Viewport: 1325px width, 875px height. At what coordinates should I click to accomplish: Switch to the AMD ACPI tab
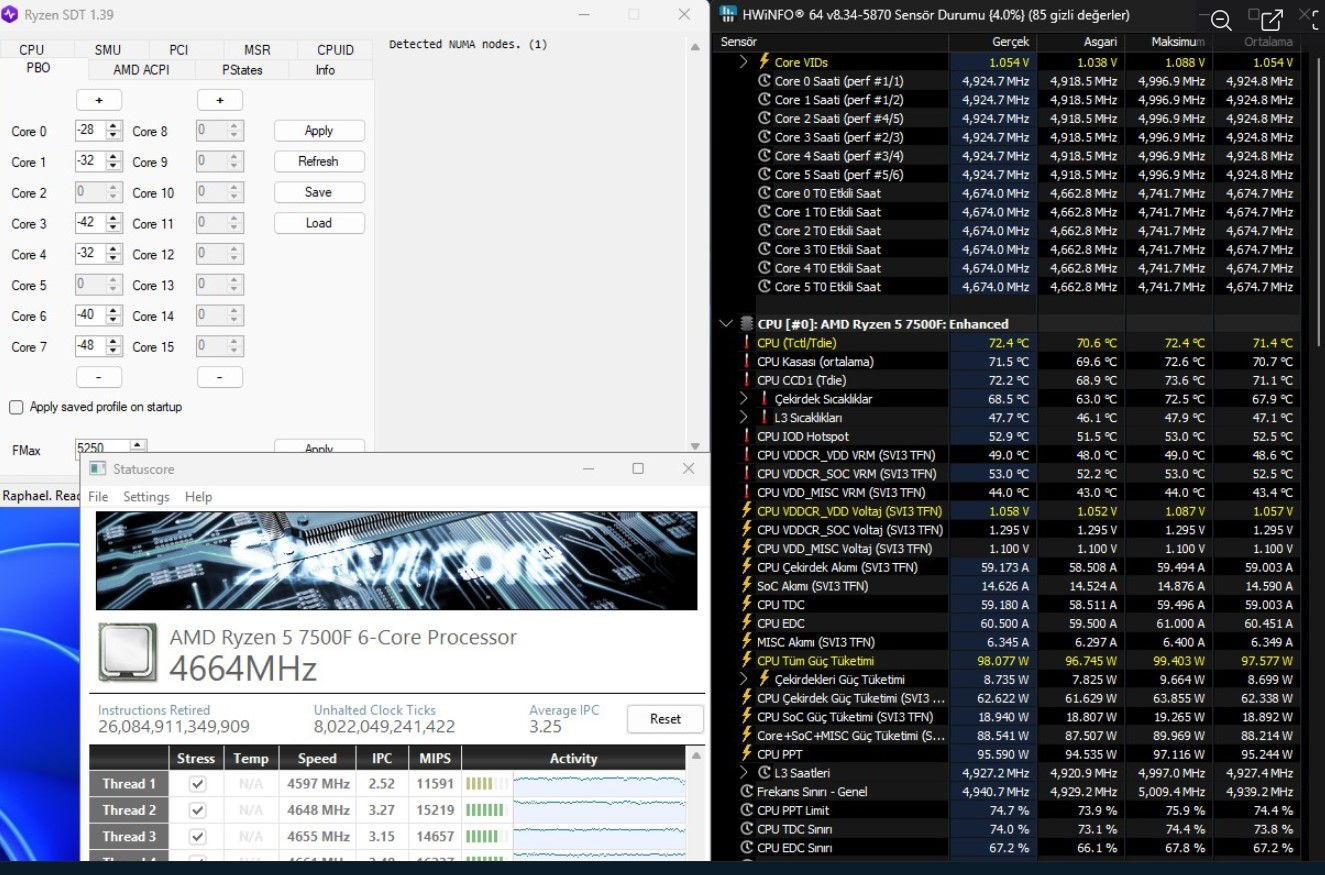click(x=141, y=70)
